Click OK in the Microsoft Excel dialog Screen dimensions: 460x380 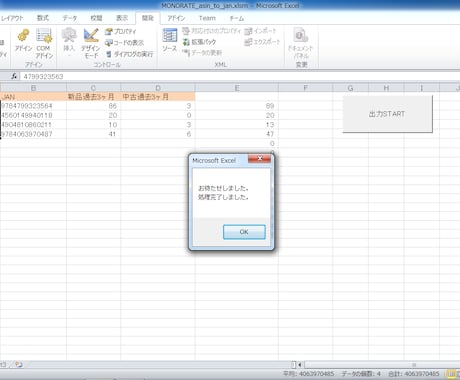point(244,232)
